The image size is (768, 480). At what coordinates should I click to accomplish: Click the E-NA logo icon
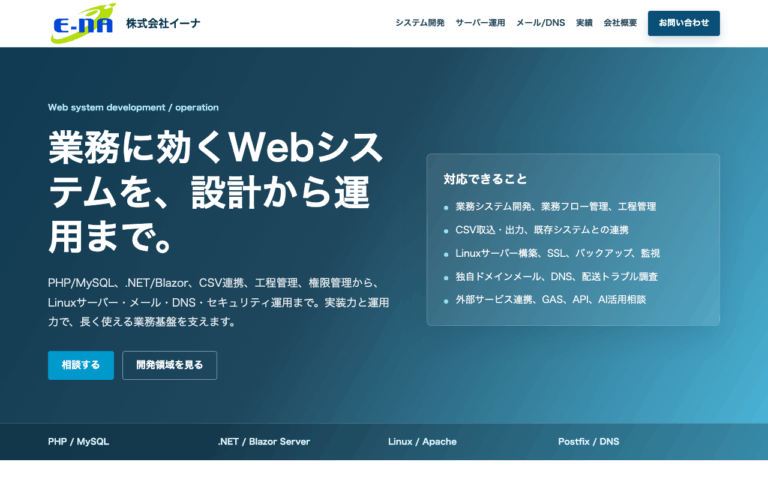click(83, 23)
